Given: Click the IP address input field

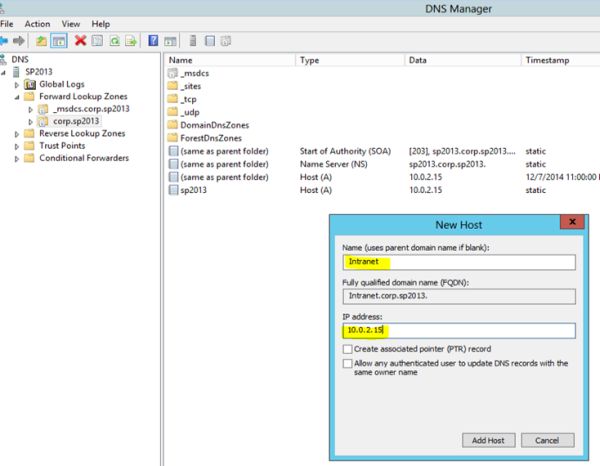Looking at the screenshot, I should point(459,331).
